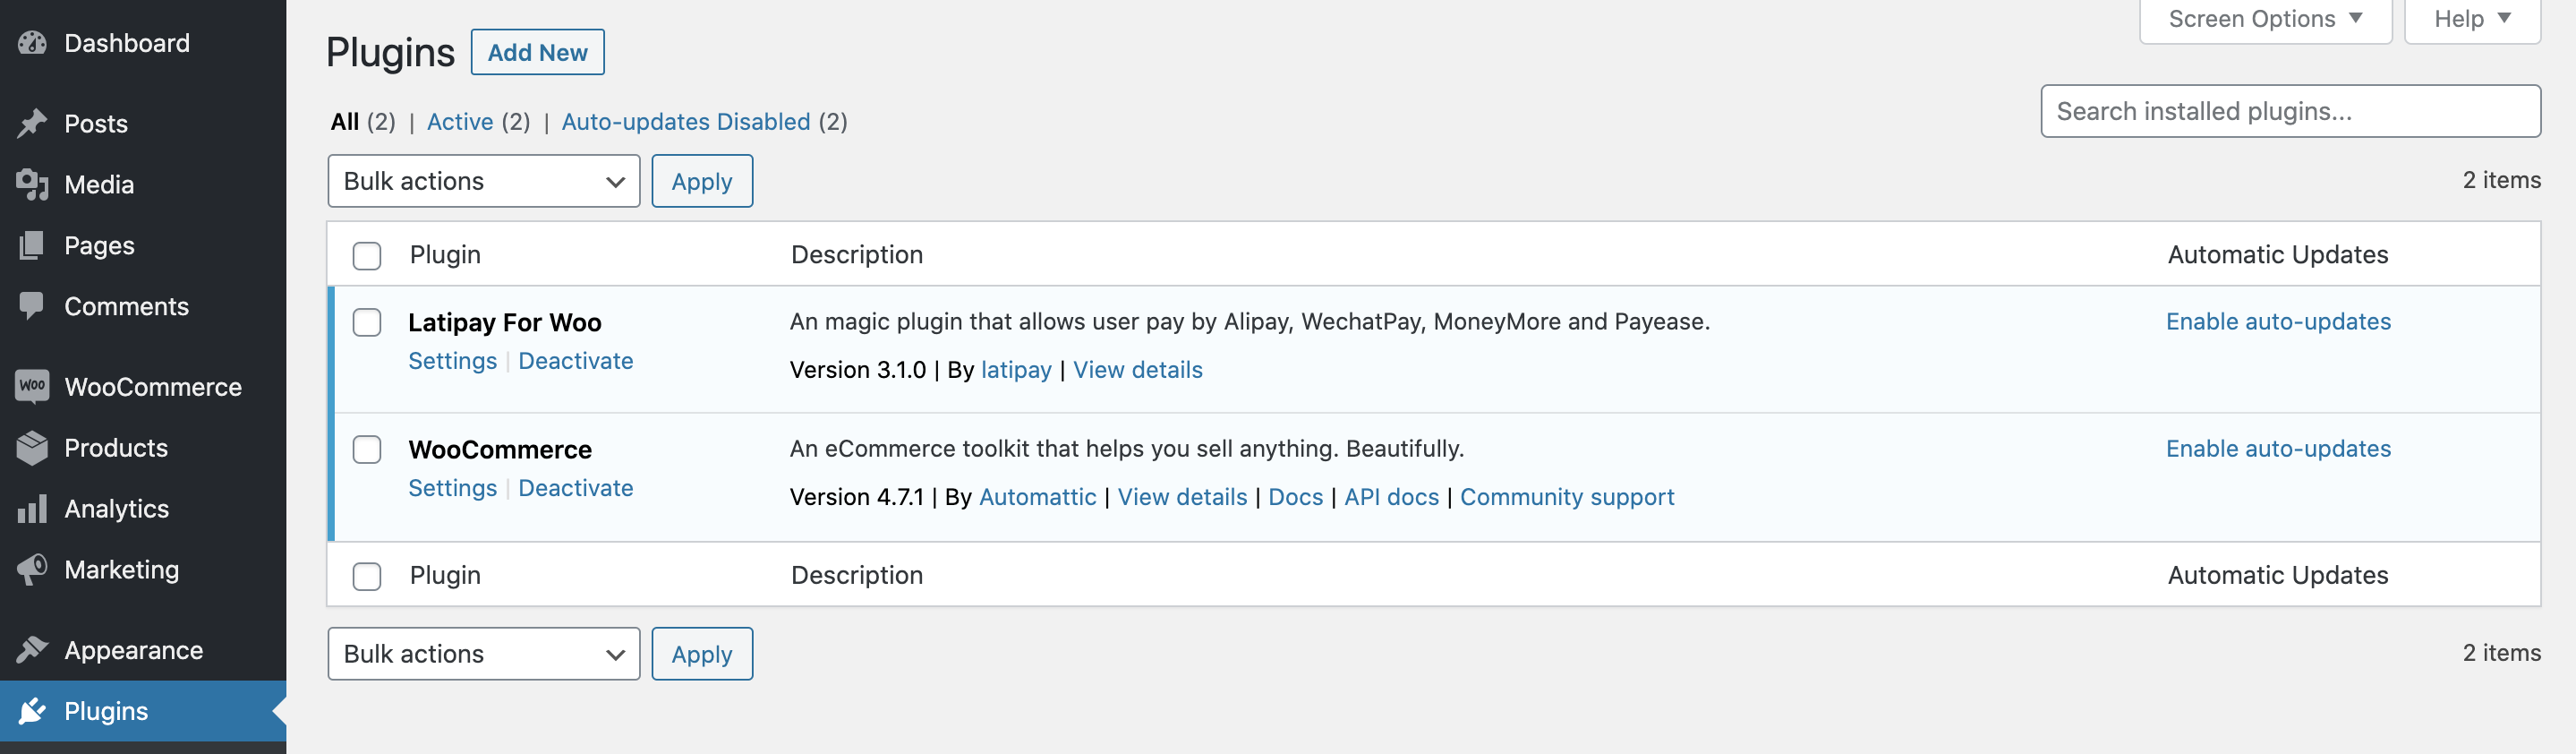This screenshot has height=754, width=2576.
Task: Click the bottom Automatic Updates column header
Action: (x=2278, y=576)
